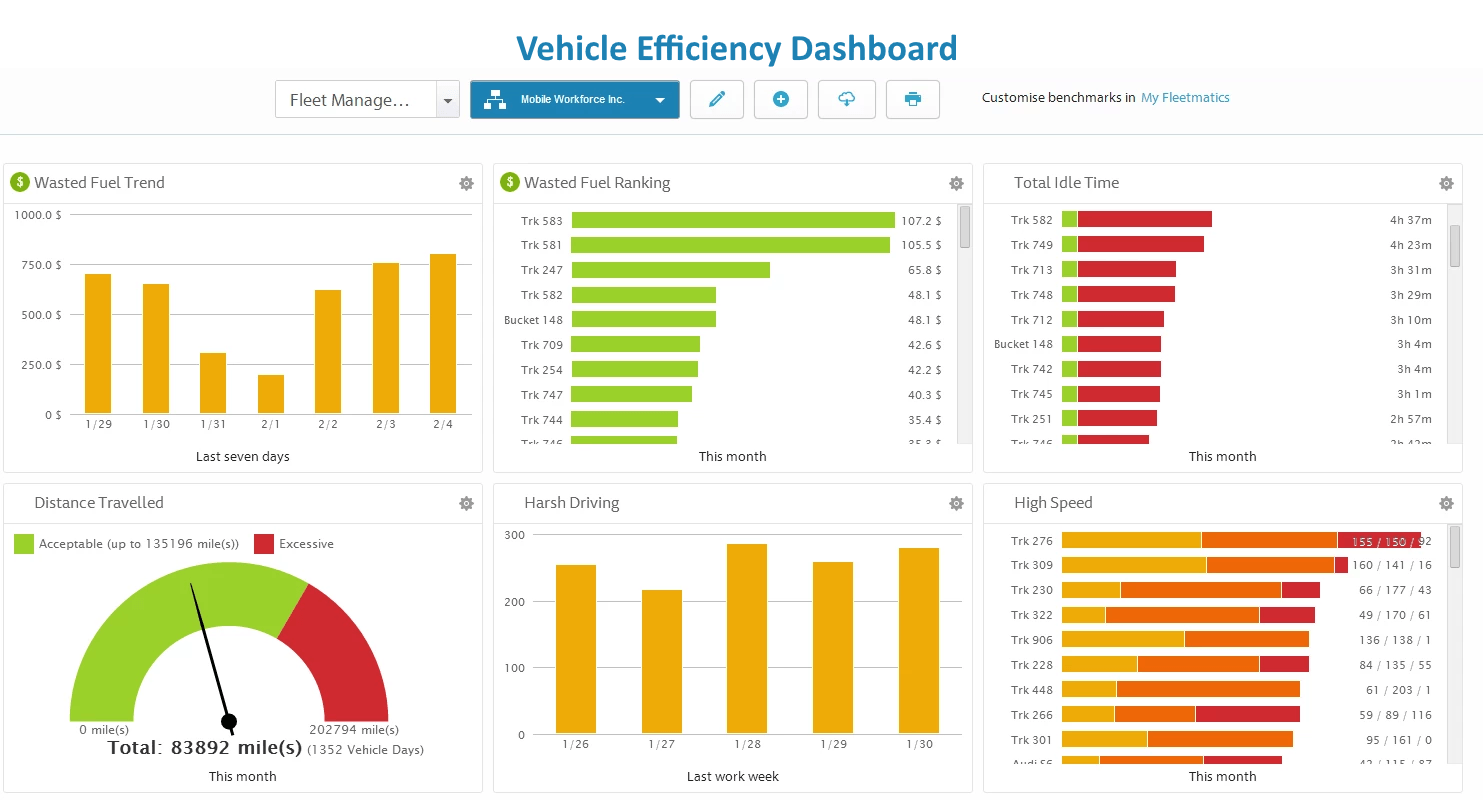
Task: Click Trk 749 red idle time bar
Action: pos(1141,244)
